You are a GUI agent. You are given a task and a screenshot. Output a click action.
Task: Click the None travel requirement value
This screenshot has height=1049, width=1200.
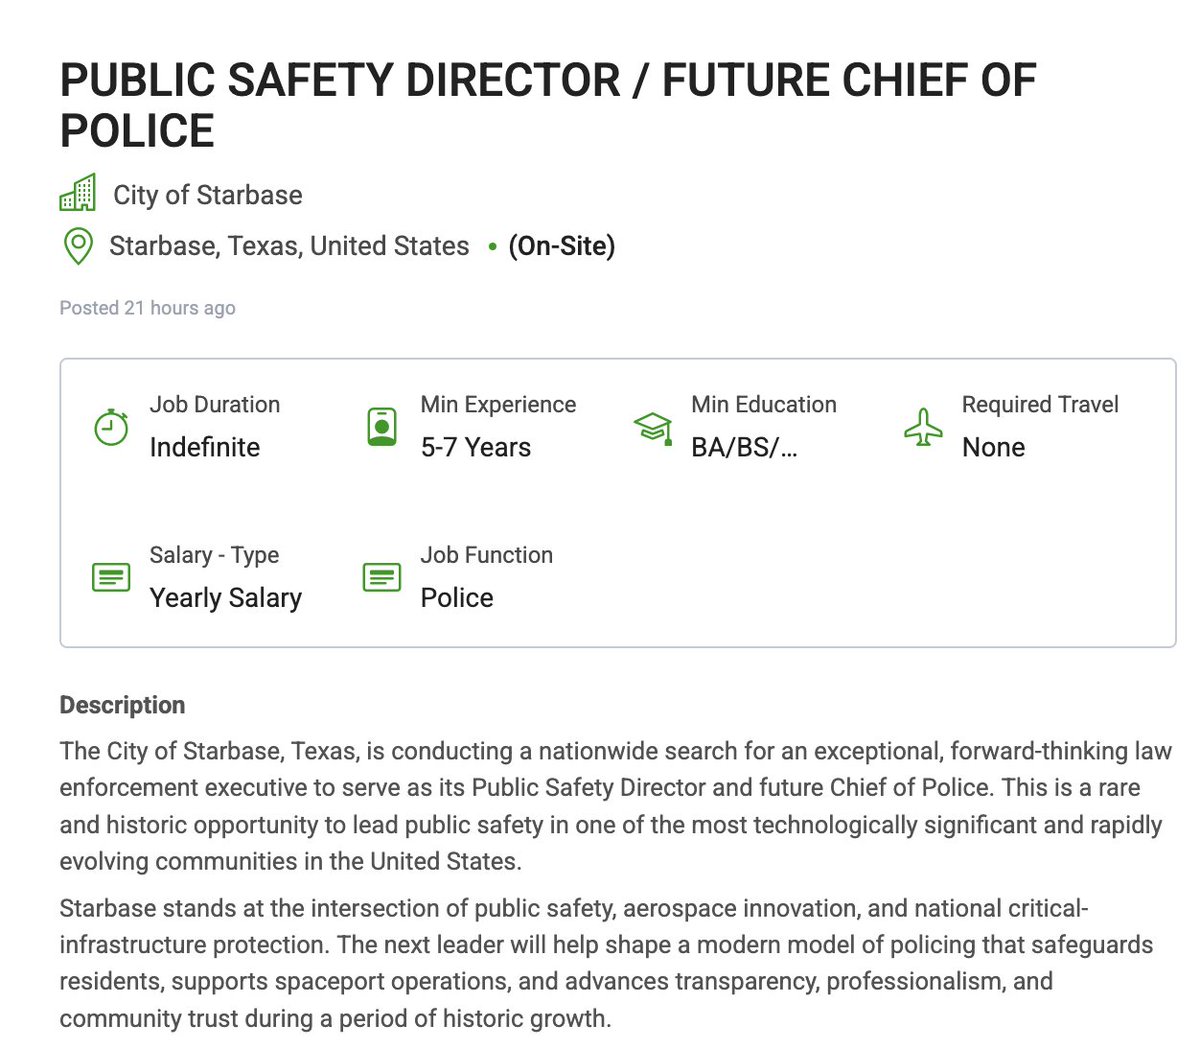click(993, 447)
